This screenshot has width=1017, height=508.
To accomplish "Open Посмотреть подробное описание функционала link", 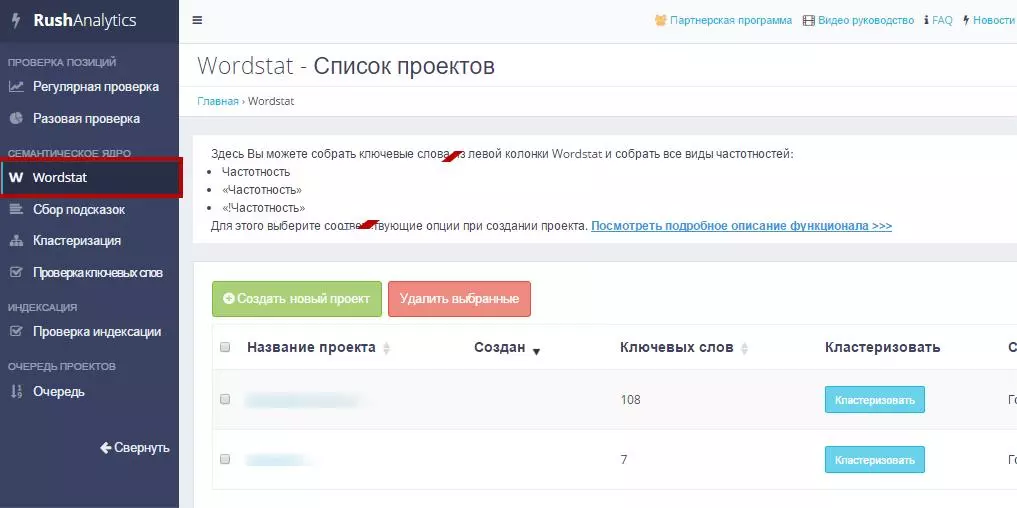I will click(741, 226).
